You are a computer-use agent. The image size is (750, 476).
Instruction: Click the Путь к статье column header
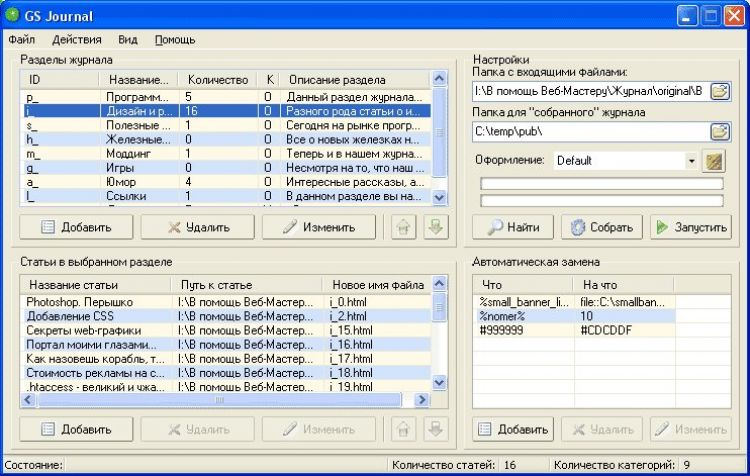pos(246,285)
